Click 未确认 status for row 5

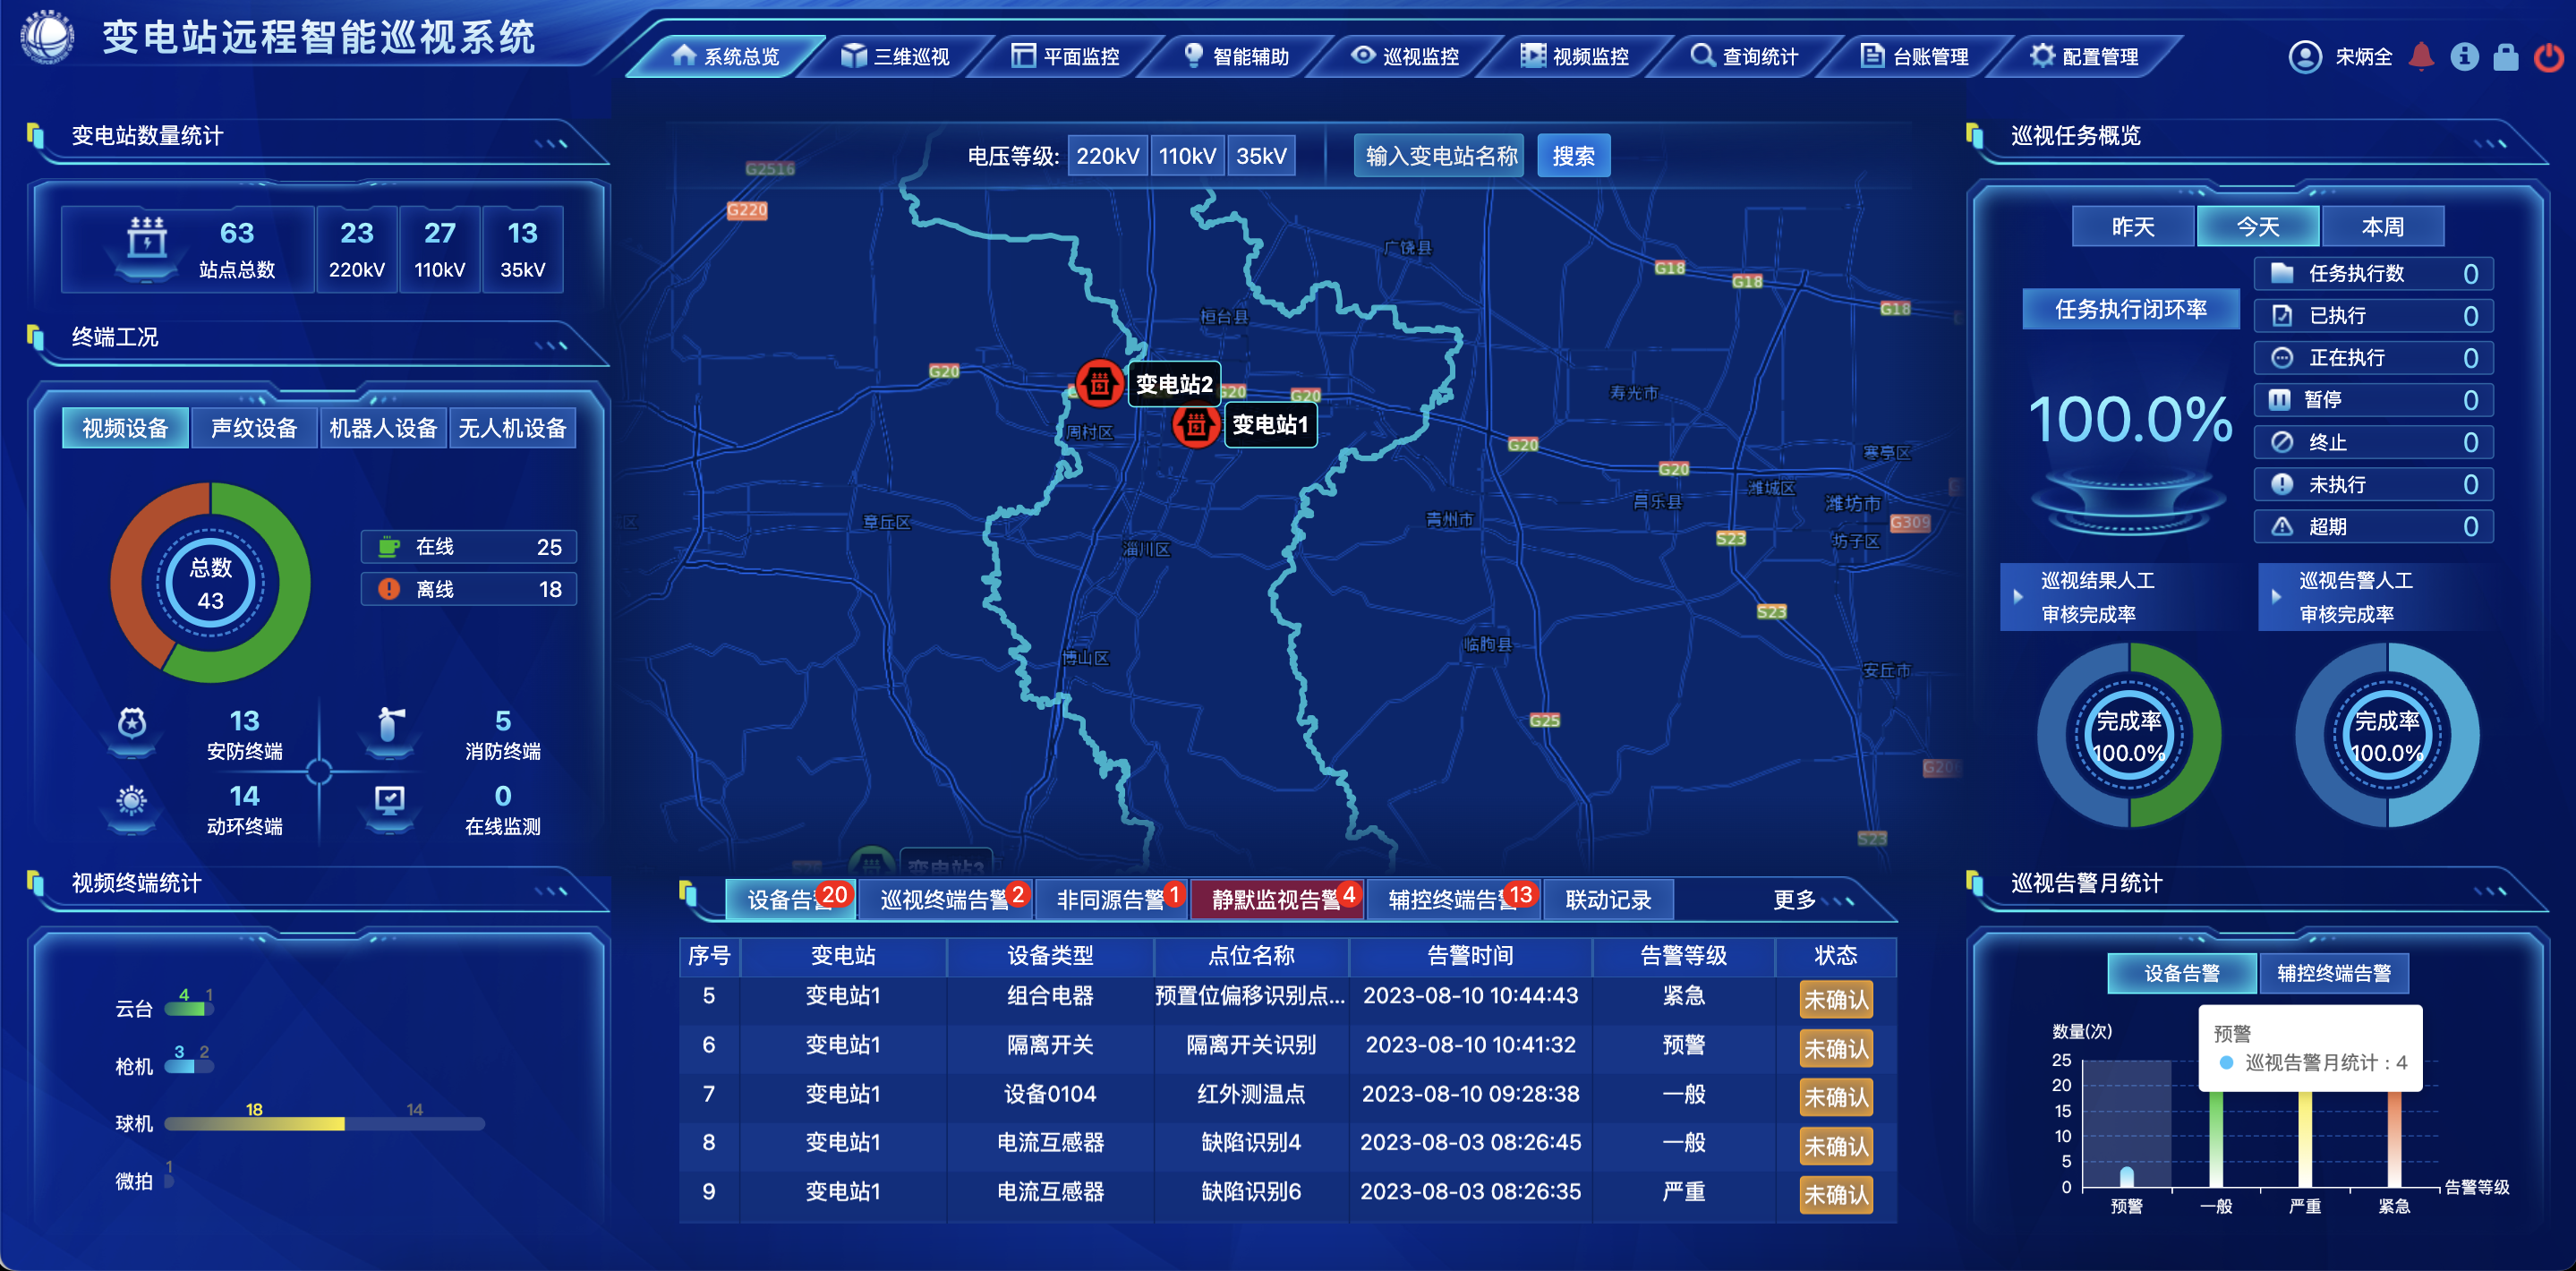tap(1835, 999)
